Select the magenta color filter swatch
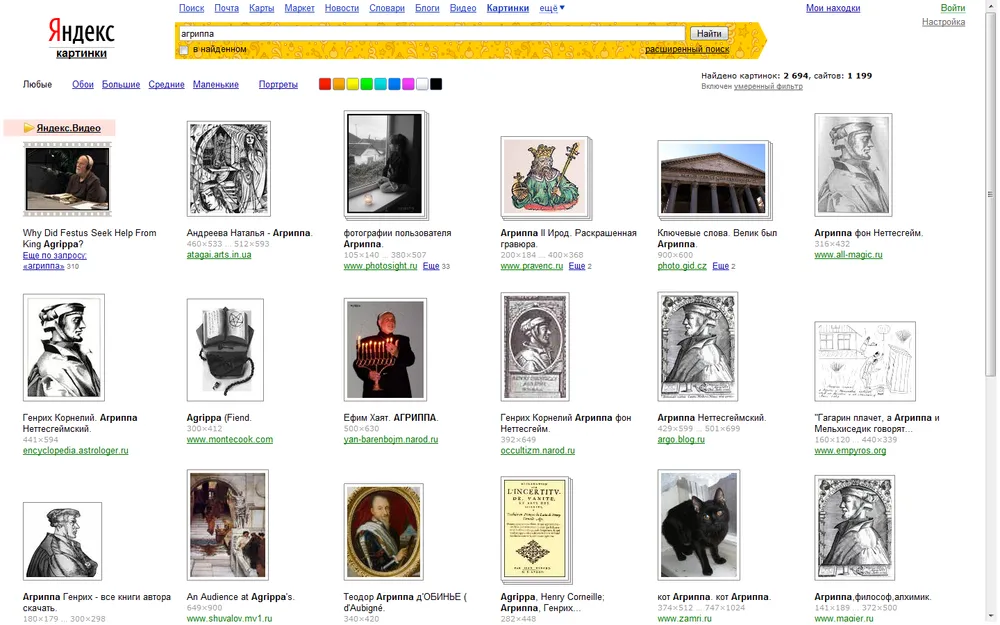 click(408, 84)
